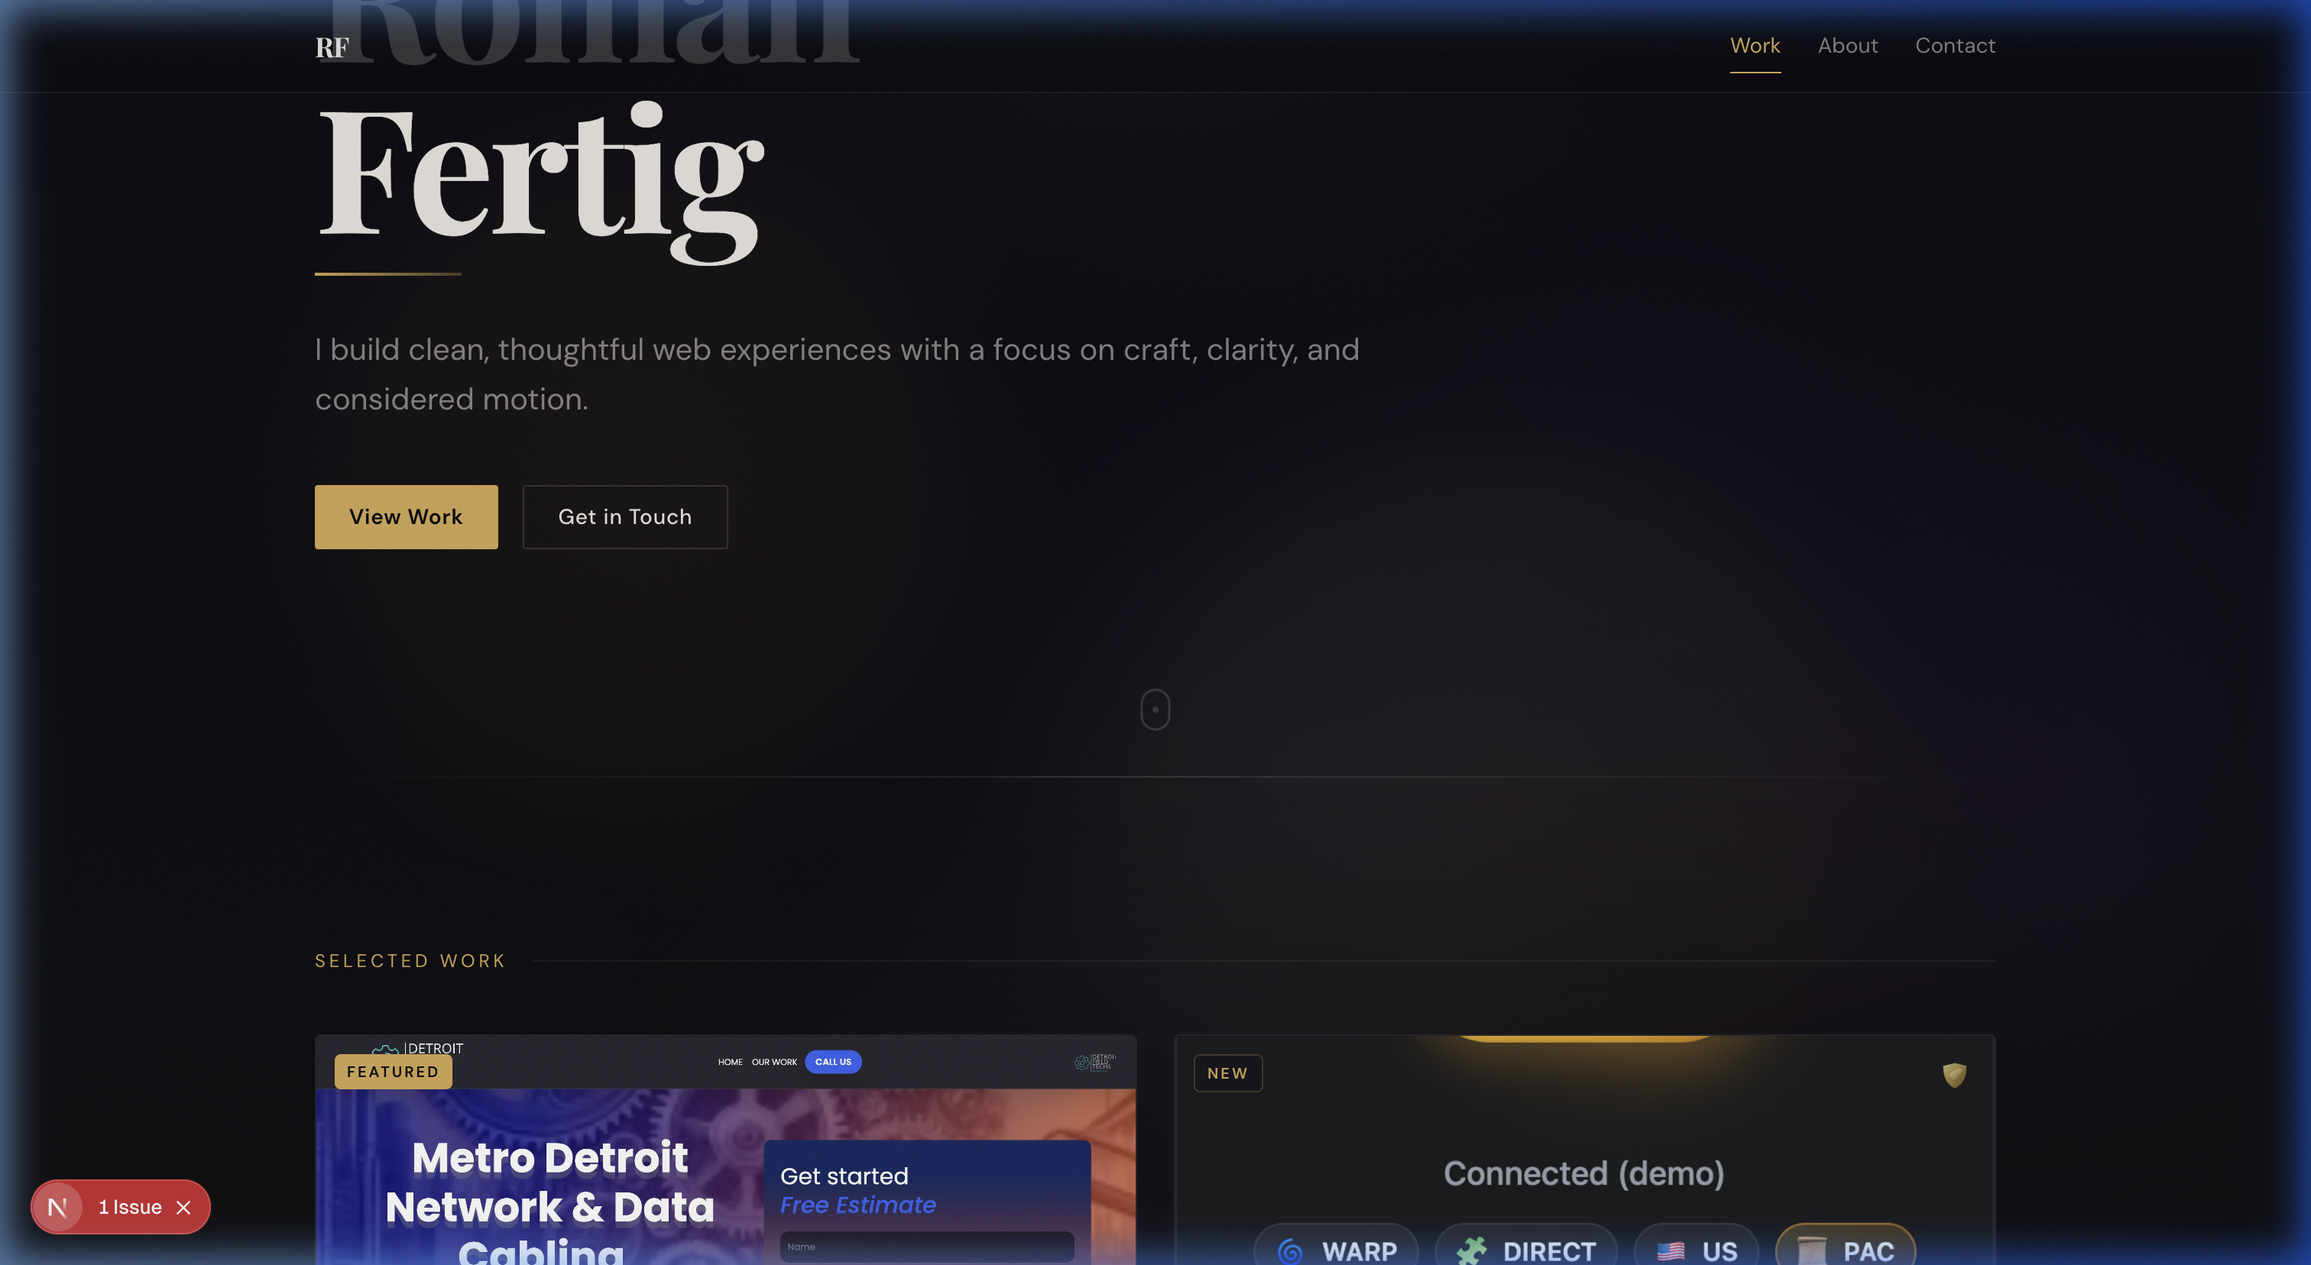
Task: Go to the About nav link
Action: (x=1847, y=46)
